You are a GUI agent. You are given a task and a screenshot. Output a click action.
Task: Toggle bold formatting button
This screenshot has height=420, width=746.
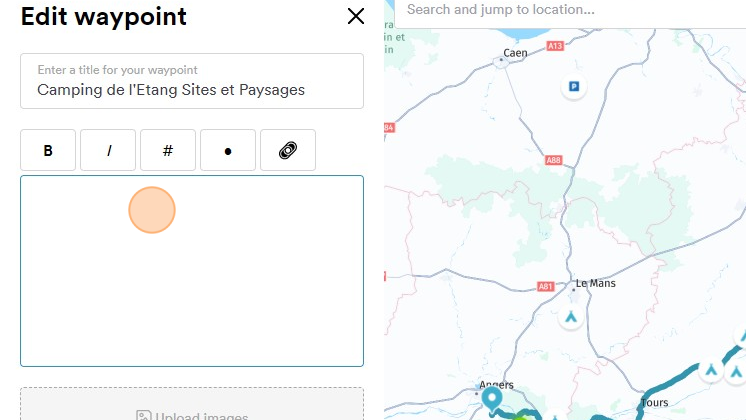(x=48, y=150)
